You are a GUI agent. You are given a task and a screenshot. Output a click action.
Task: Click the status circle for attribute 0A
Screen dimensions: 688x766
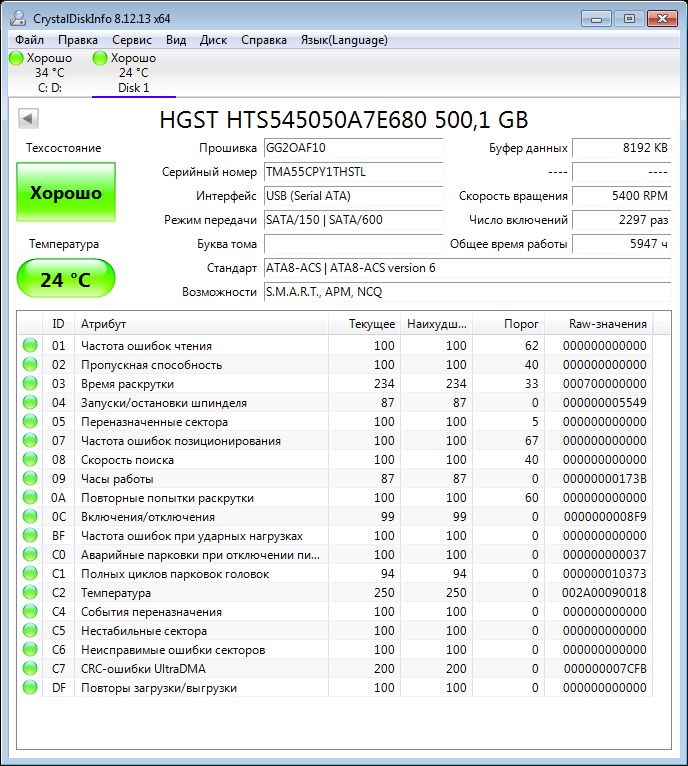[x=30, y=497]
